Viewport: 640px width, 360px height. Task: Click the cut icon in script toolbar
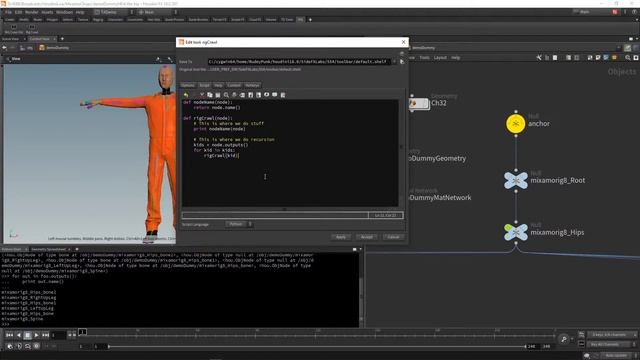(202, 95)
